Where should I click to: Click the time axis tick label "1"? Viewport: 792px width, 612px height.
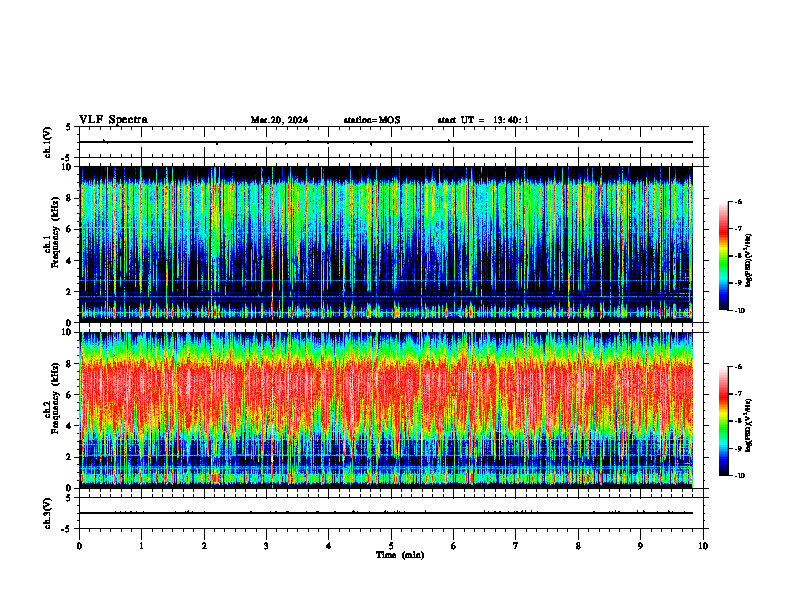pyautogui.click(x=141, y=546)
